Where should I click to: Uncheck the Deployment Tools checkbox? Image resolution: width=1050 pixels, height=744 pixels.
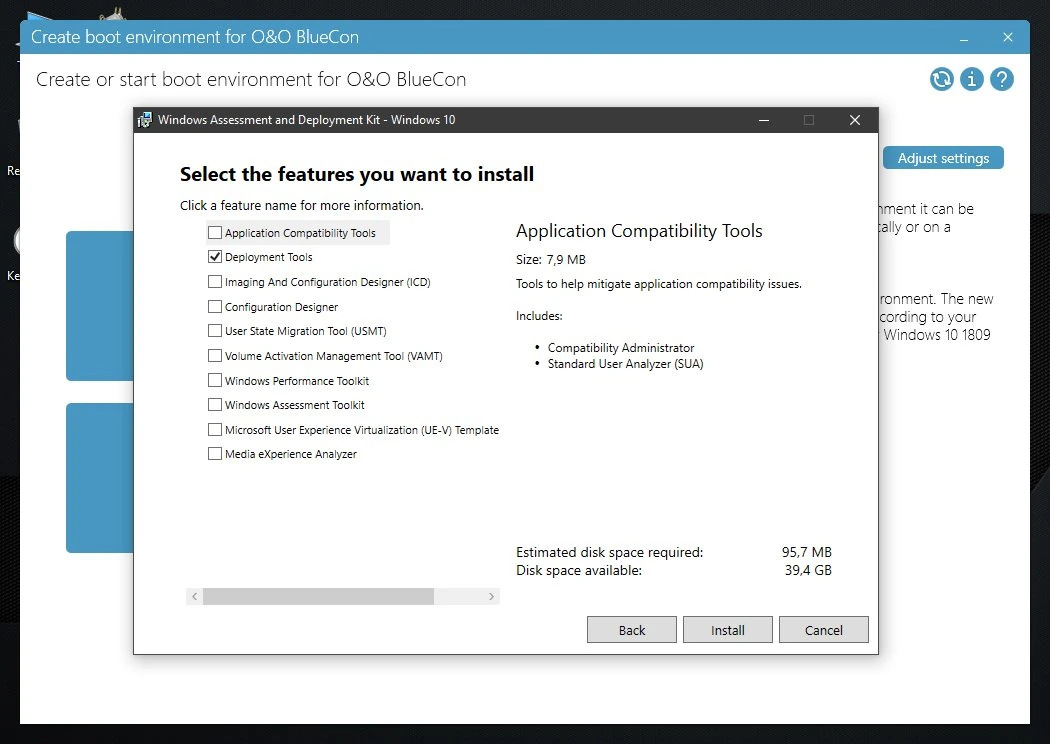coord(215,256)
